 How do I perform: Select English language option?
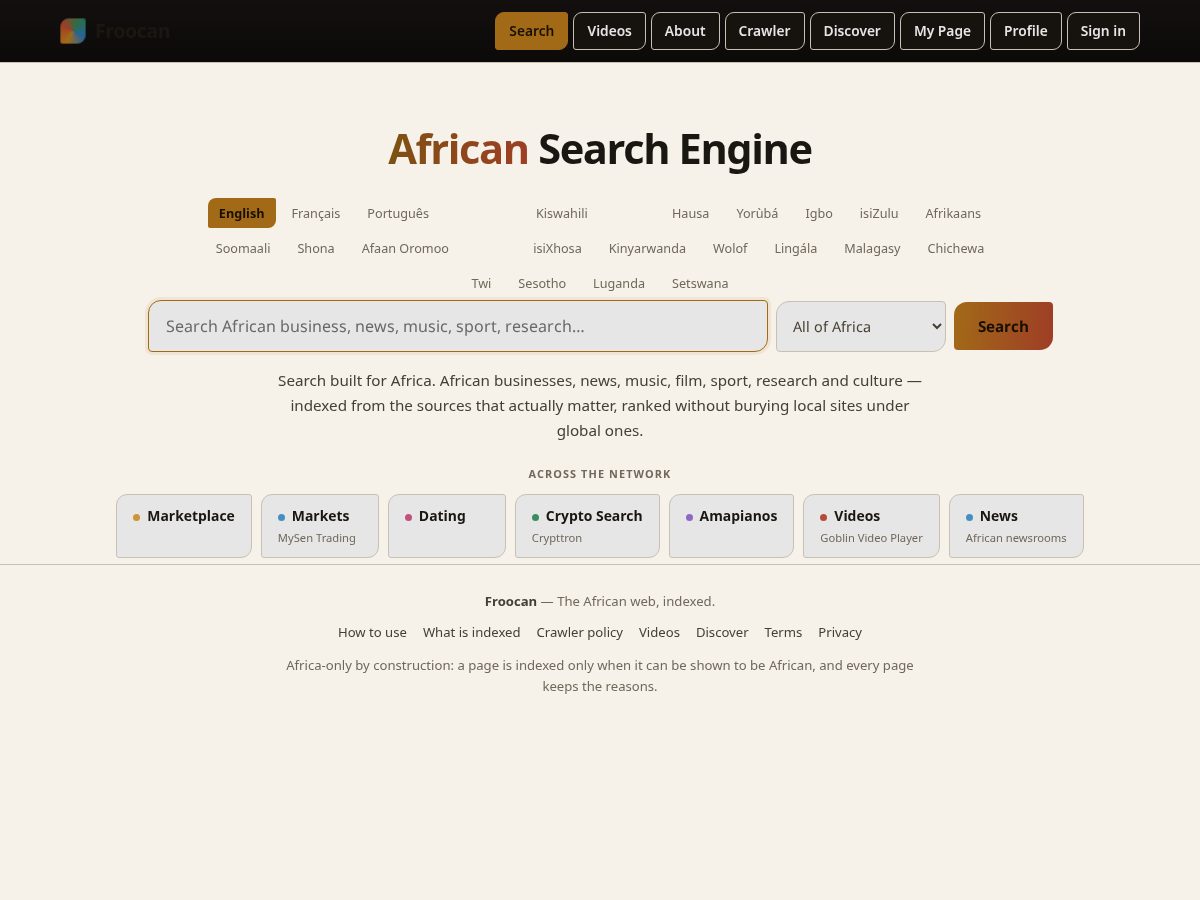point(242,213)
